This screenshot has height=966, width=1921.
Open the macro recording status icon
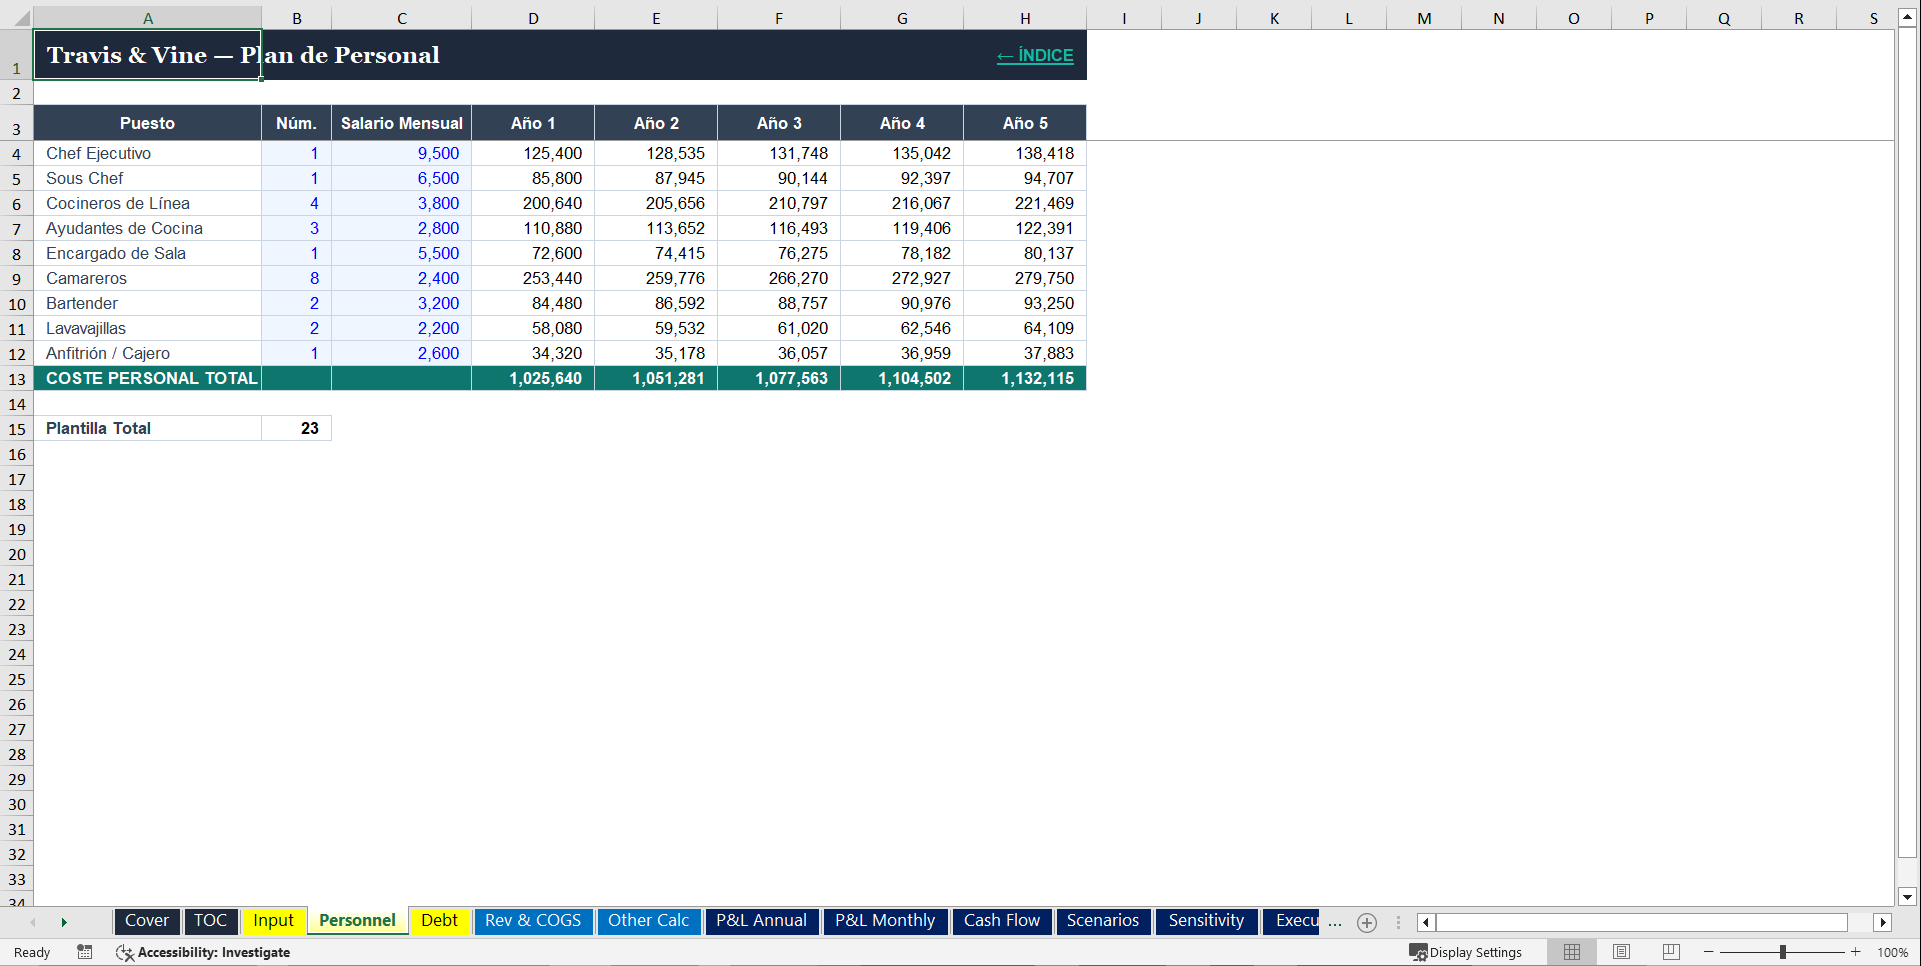tap(85, 952)
